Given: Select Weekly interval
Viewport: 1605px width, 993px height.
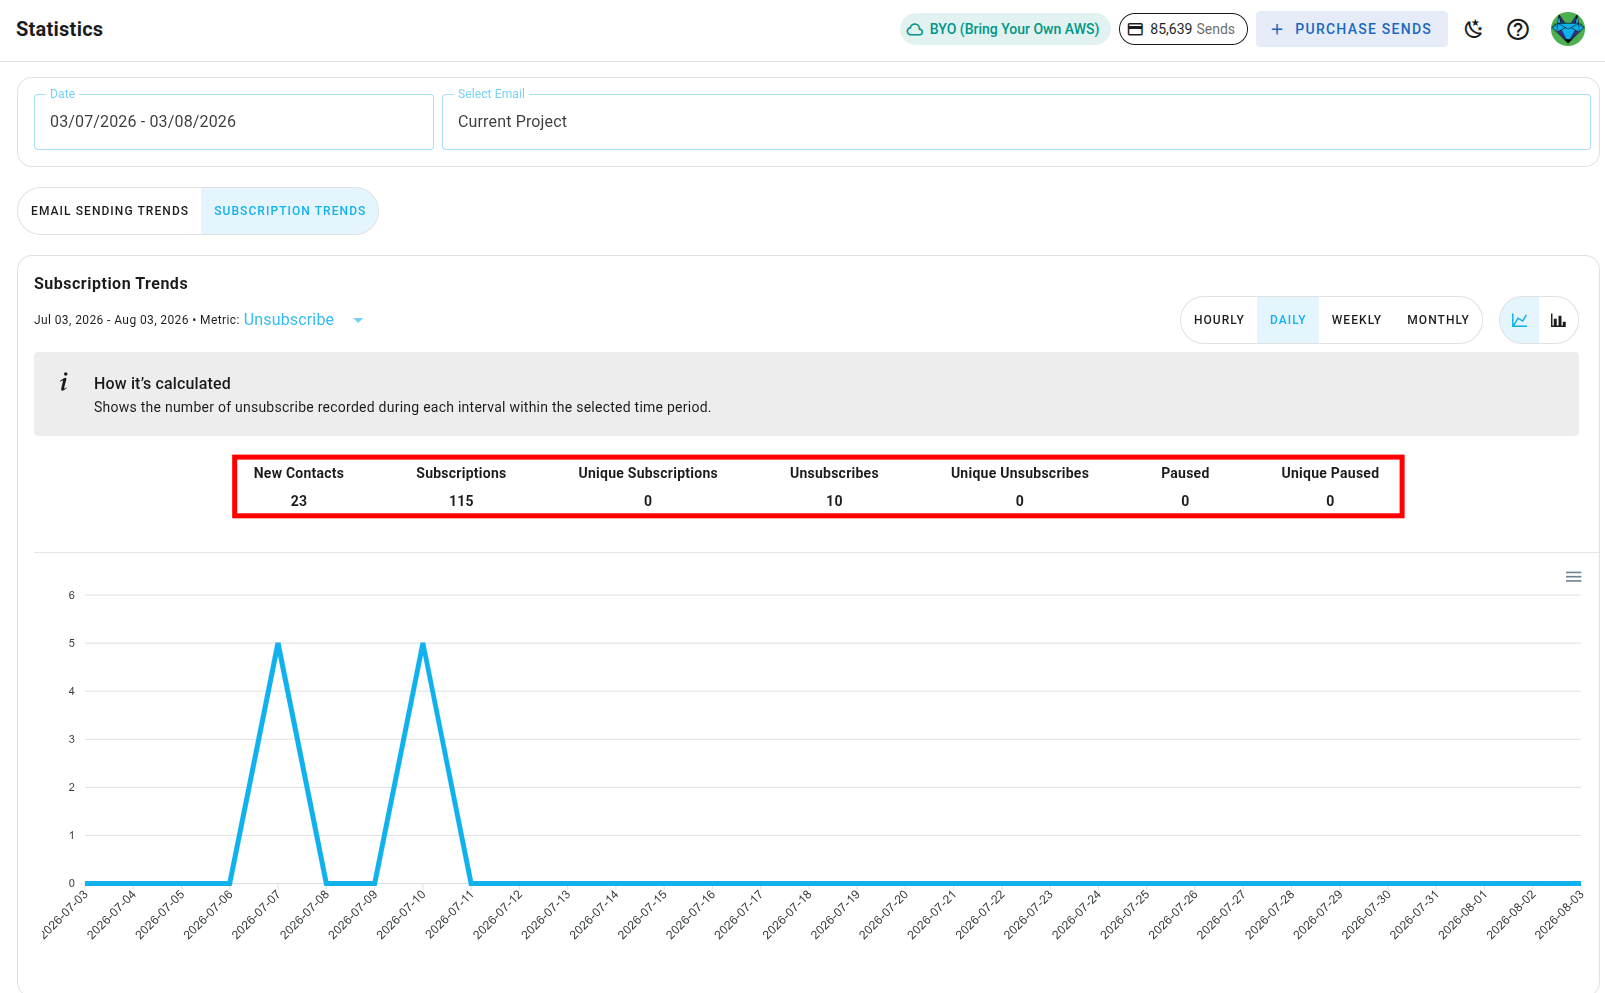Looking at the screenshot, I should 1356,320.
